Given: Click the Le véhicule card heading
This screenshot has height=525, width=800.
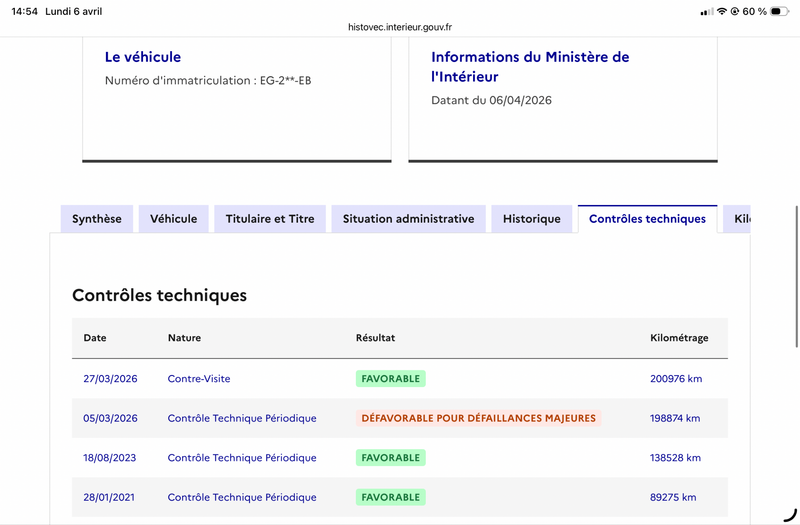Looking at the screenshot, I should [143, 57].
